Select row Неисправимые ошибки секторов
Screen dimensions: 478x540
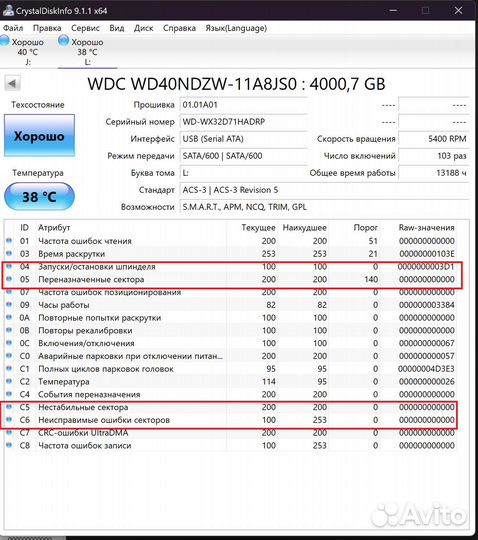(231, 419)
